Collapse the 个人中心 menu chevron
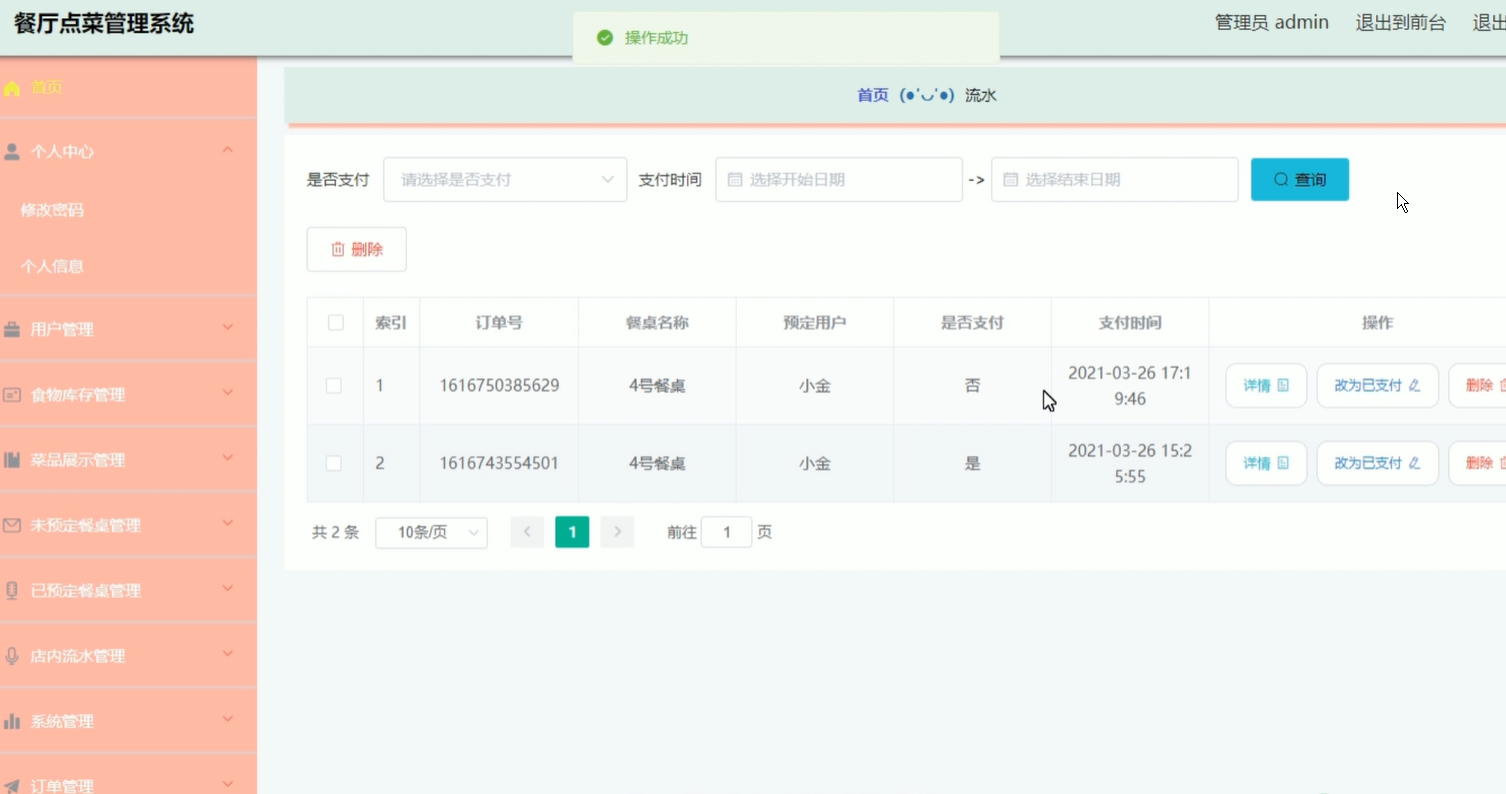1506x794 pixels. 228,150
